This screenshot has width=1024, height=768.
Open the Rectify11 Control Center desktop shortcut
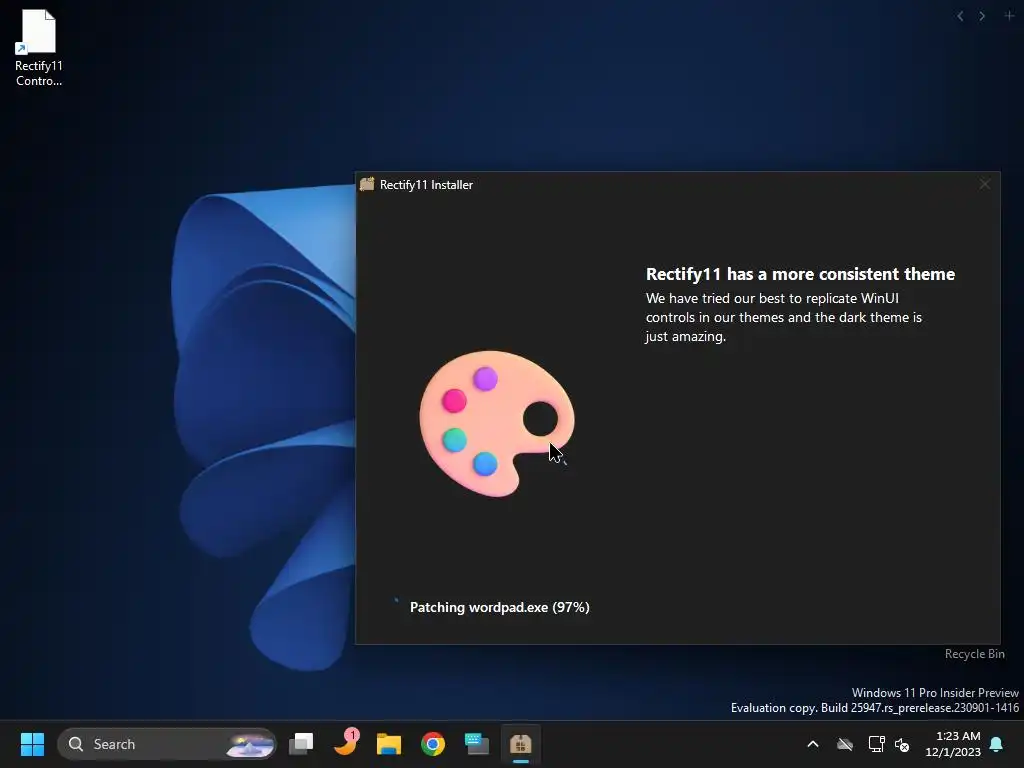click(39, 48)
